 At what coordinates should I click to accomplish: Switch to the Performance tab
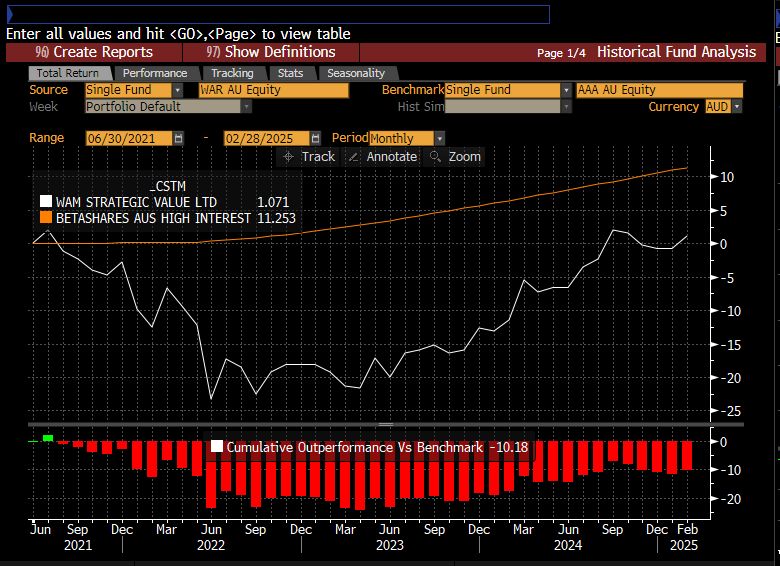pyautogui.click(x=155, y=73)
